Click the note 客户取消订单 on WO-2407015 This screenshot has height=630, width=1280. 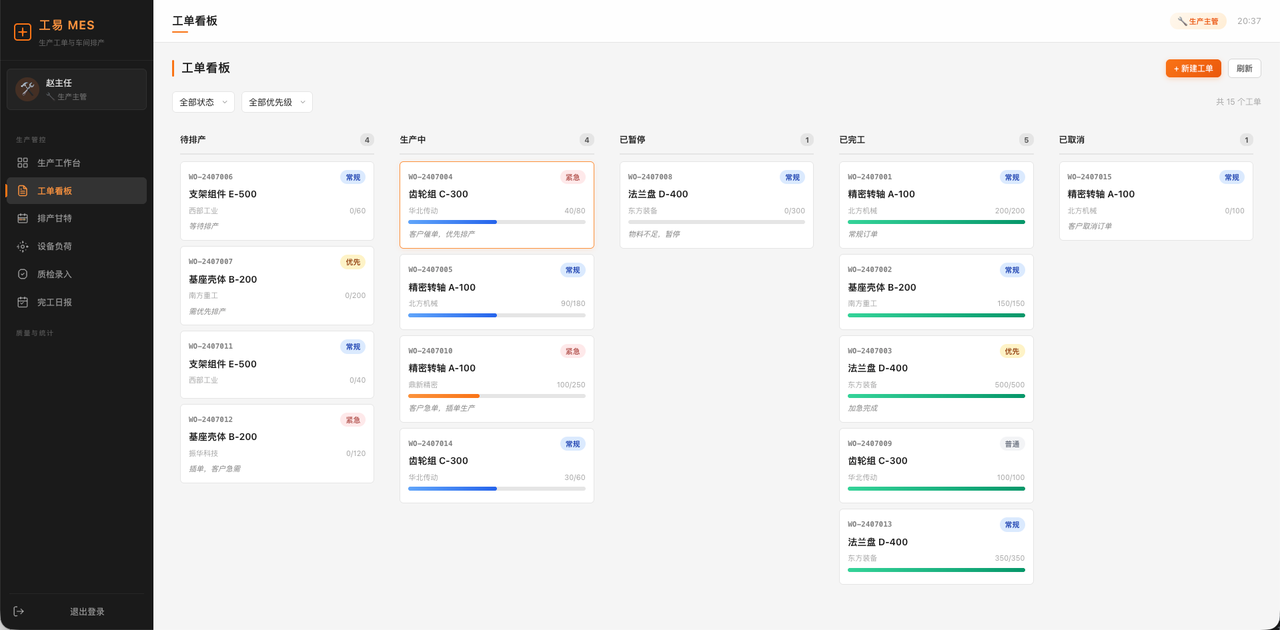[x=1090, y=226]
